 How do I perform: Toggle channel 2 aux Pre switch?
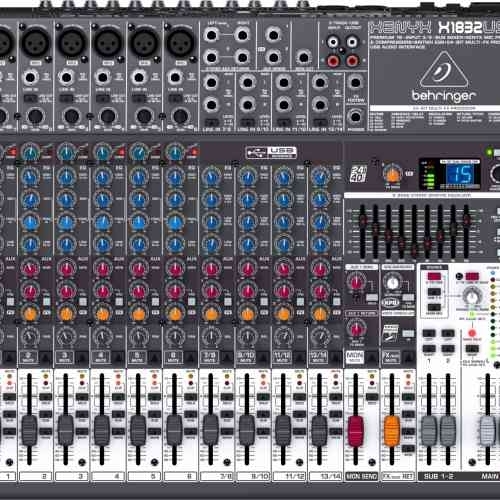pos(47,302)
